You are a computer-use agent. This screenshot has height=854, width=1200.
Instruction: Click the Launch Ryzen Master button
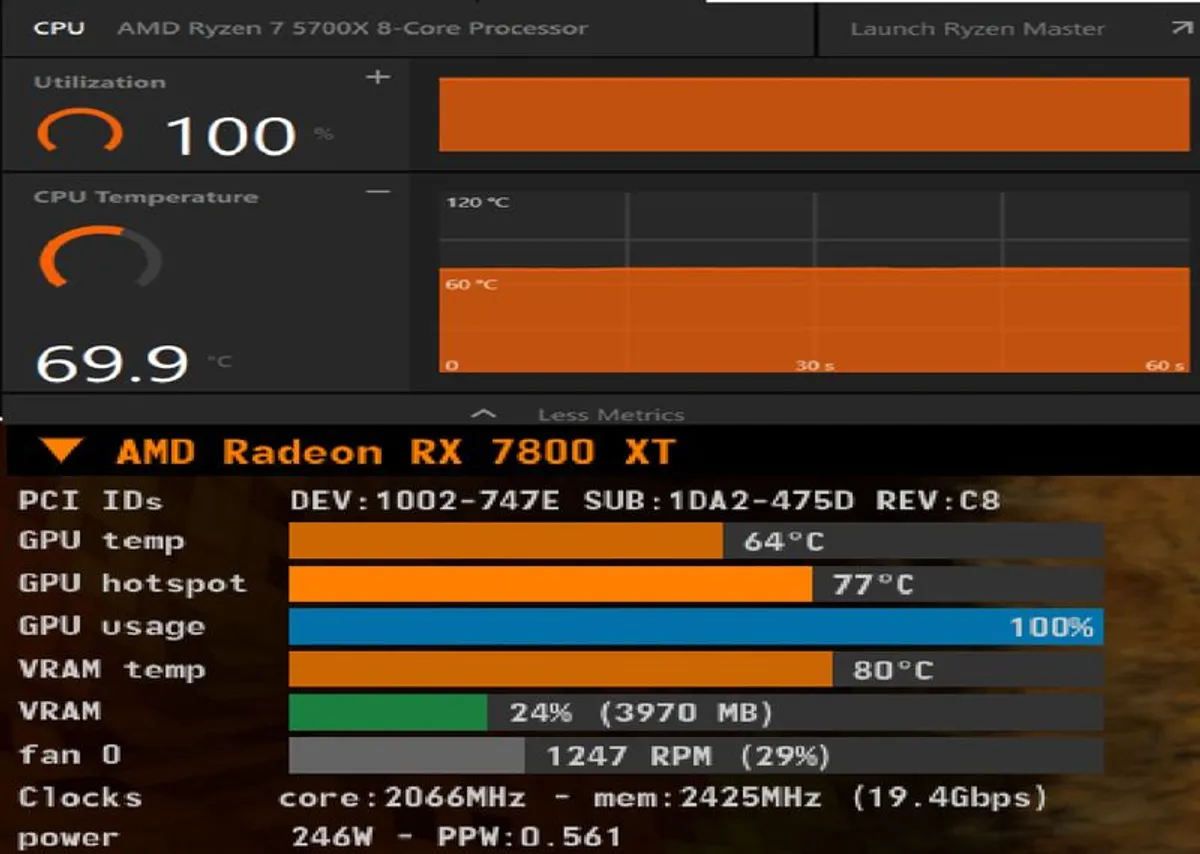coord(1008,29)
